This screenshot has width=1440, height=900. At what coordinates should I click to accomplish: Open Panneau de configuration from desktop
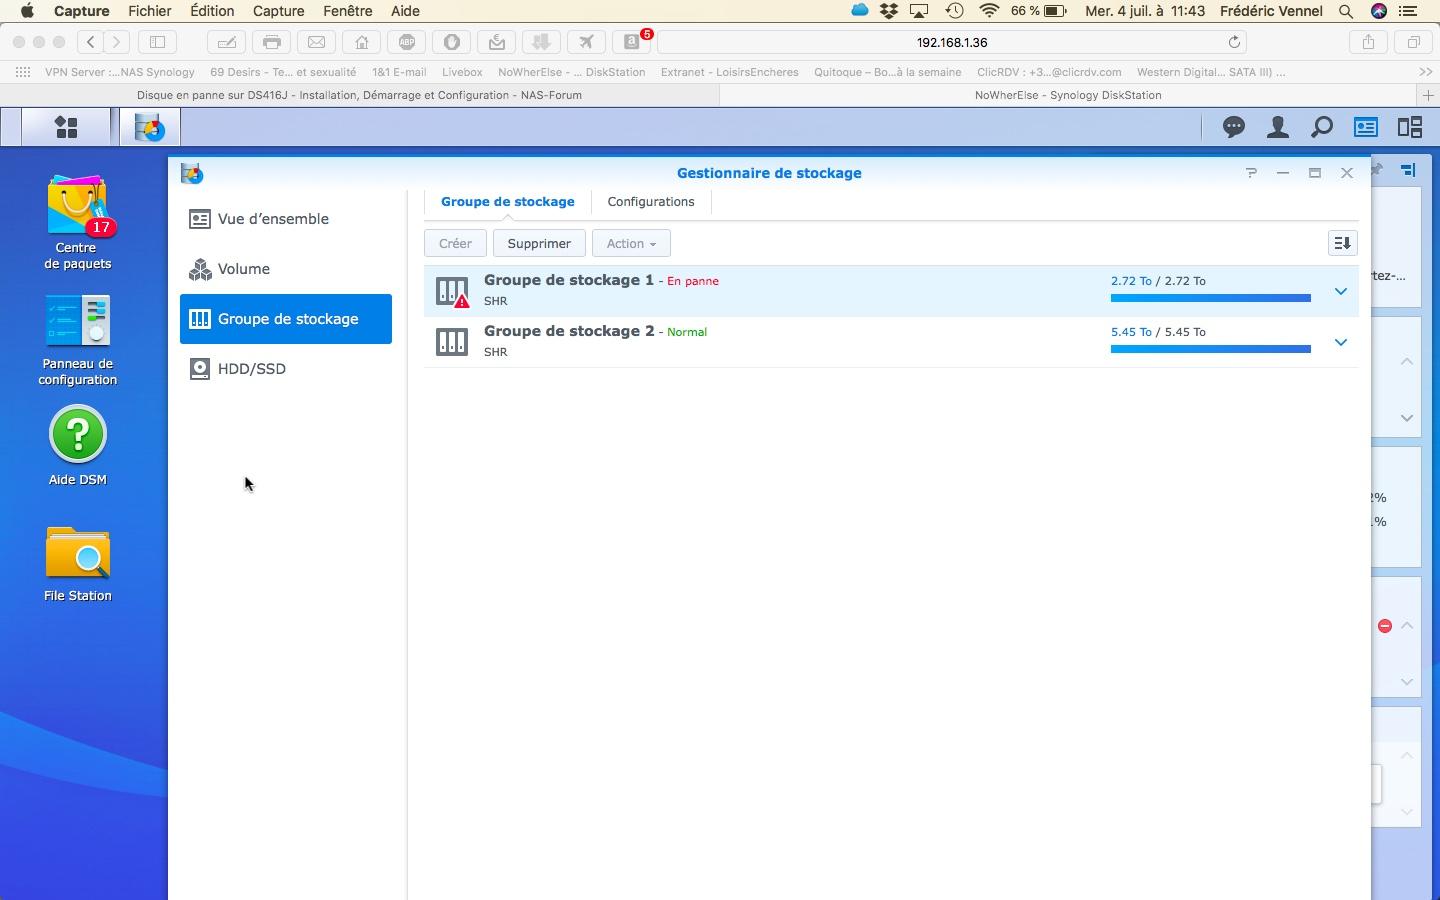coord(78,338)
